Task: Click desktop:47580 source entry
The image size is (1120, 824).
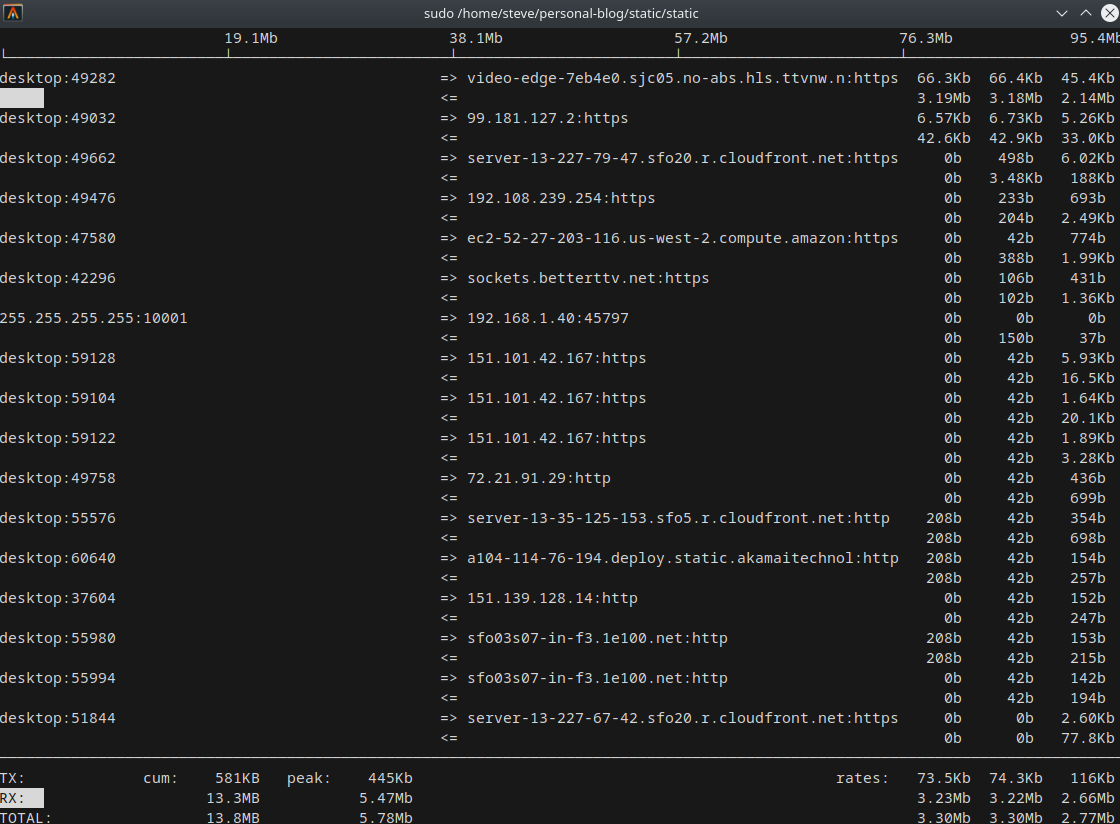Action: (58, 238)
